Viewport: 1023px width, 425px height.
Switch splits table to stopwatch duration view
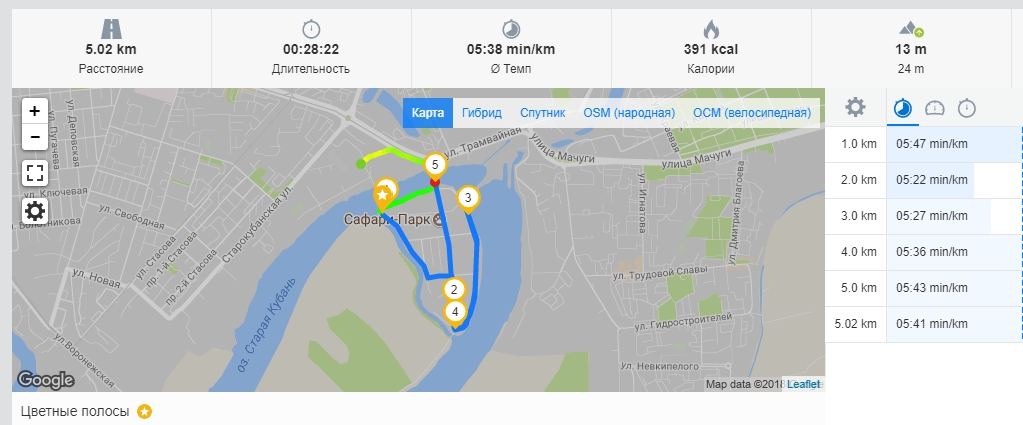point(967,108)
